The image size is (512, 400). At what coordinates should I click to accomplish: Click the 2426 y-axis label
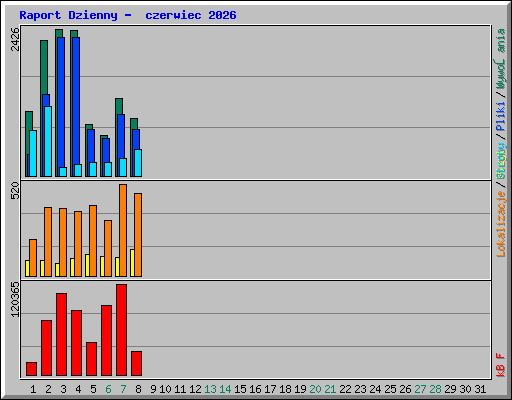click(x=15, y=39)
